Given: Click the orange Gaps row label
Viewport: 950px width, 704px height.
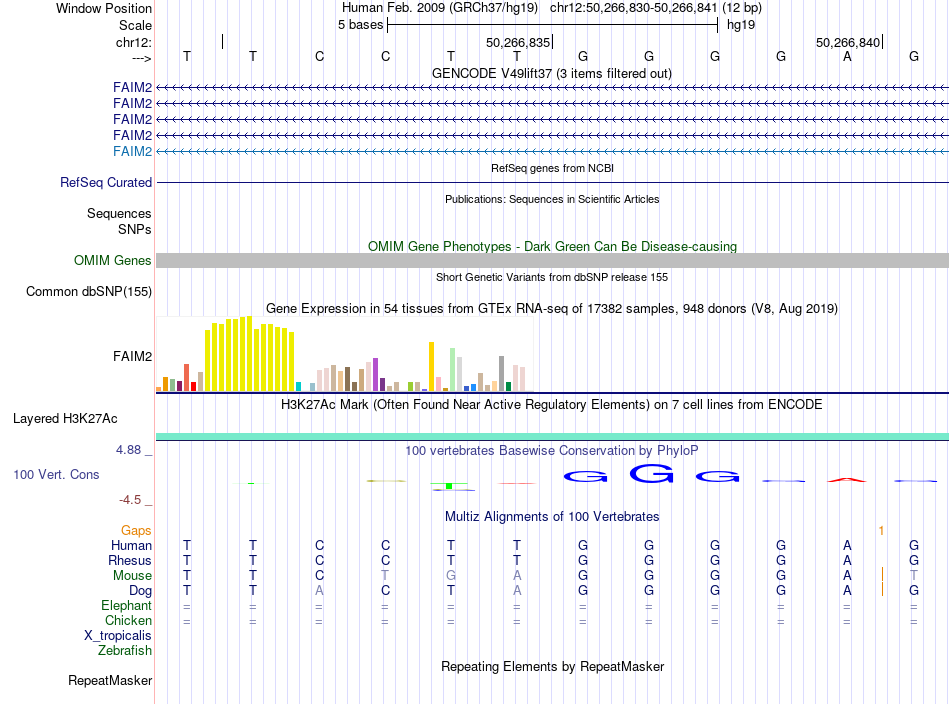Looking at the screenshot, I should tap(136, 531).
